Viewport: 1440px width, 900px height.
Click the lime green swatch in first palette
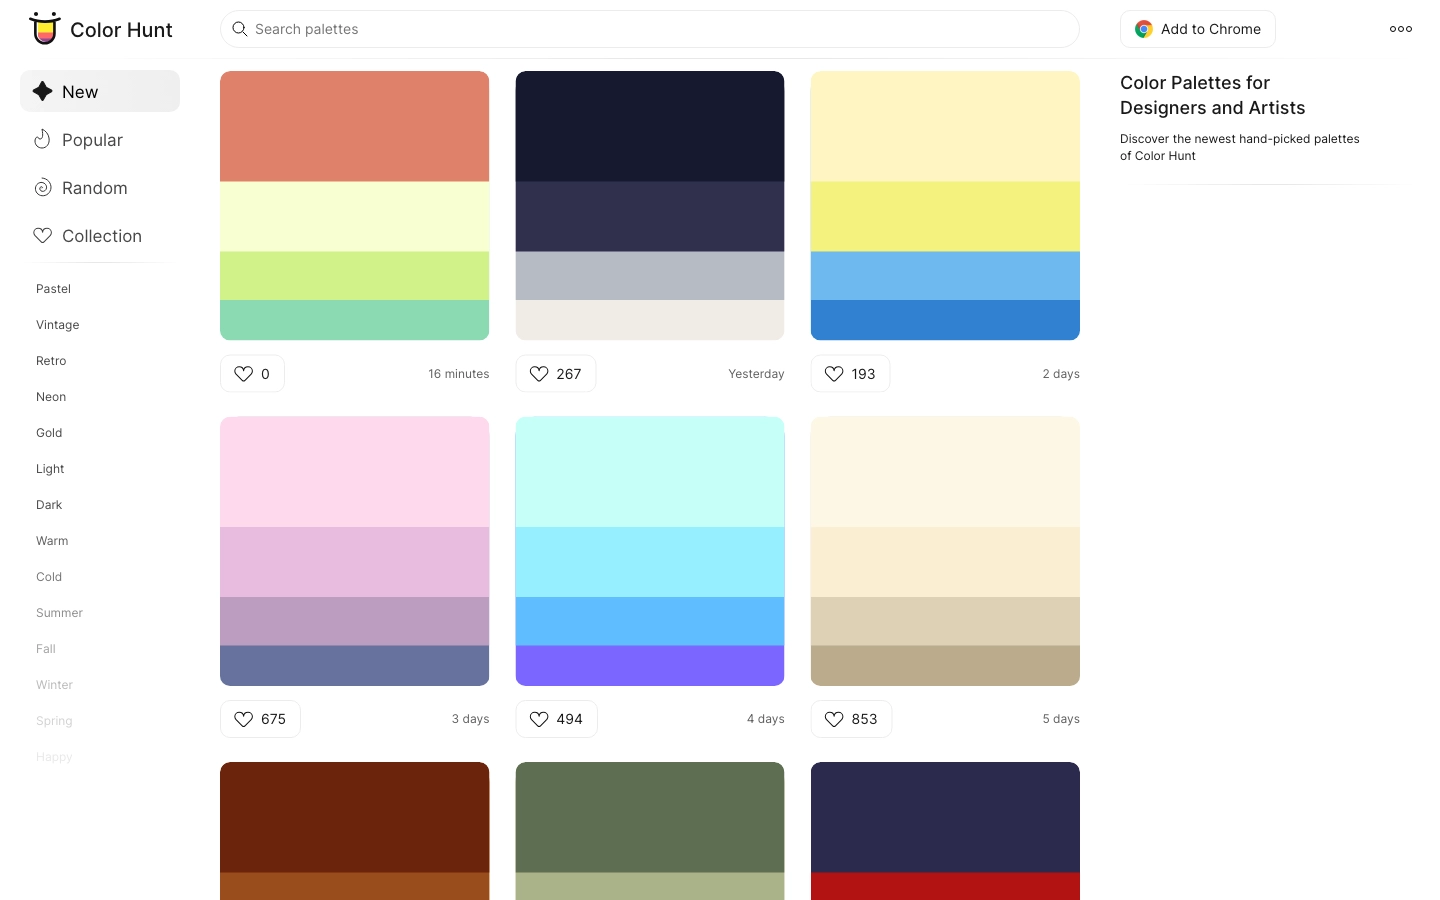pos(355,276)
